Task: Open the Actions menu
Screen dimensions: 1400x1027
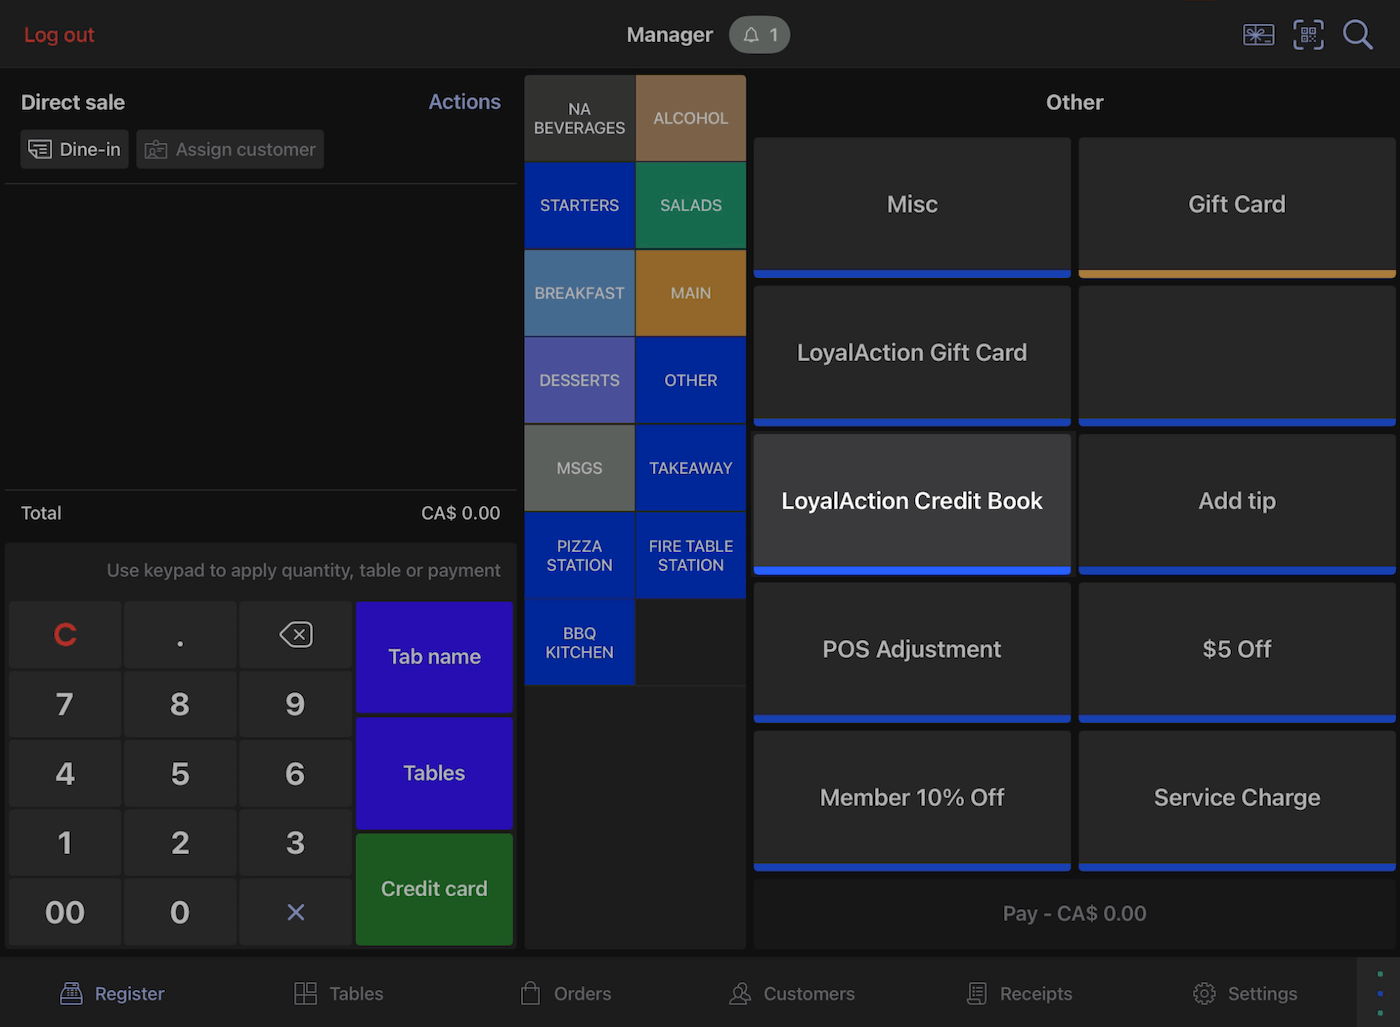Action: click(x=465, y=102)
